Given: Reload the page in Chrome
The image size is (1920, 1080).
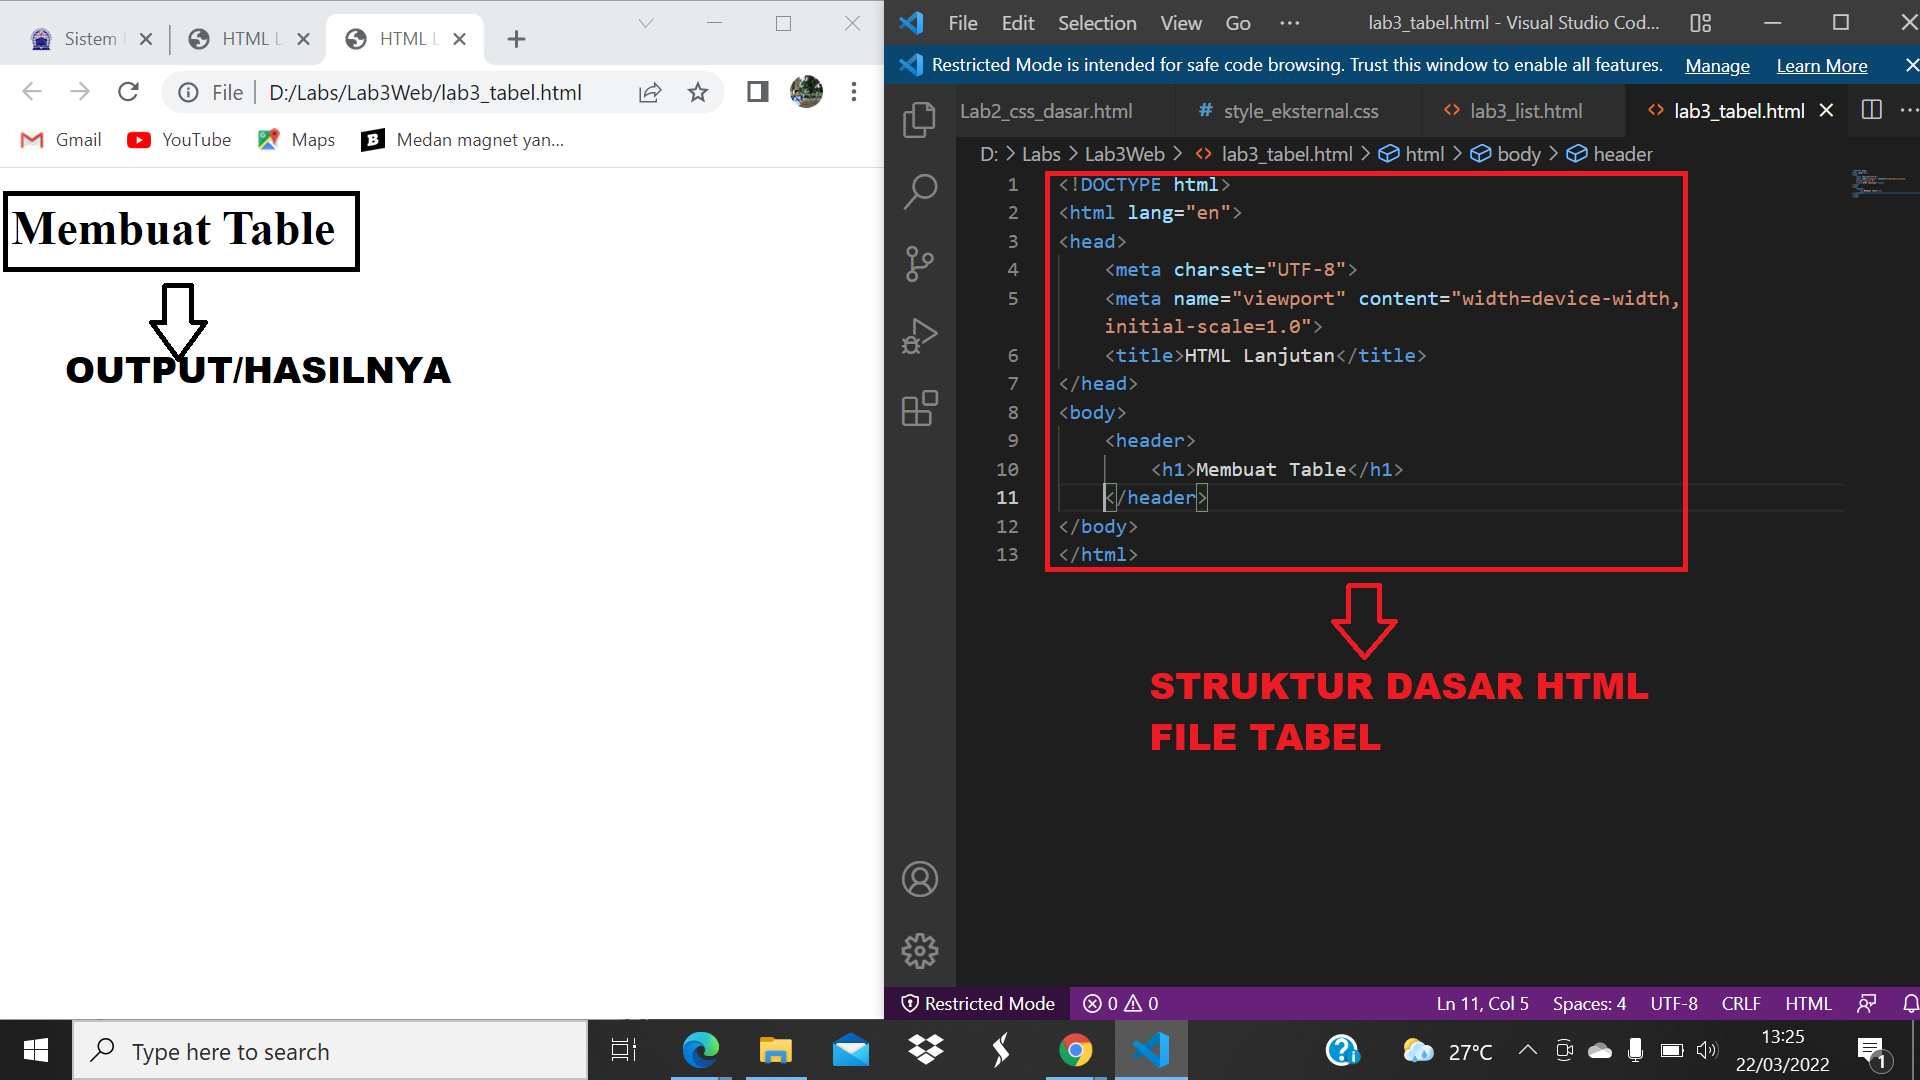Looking at the screenshot, I should [x=128, y=91].
